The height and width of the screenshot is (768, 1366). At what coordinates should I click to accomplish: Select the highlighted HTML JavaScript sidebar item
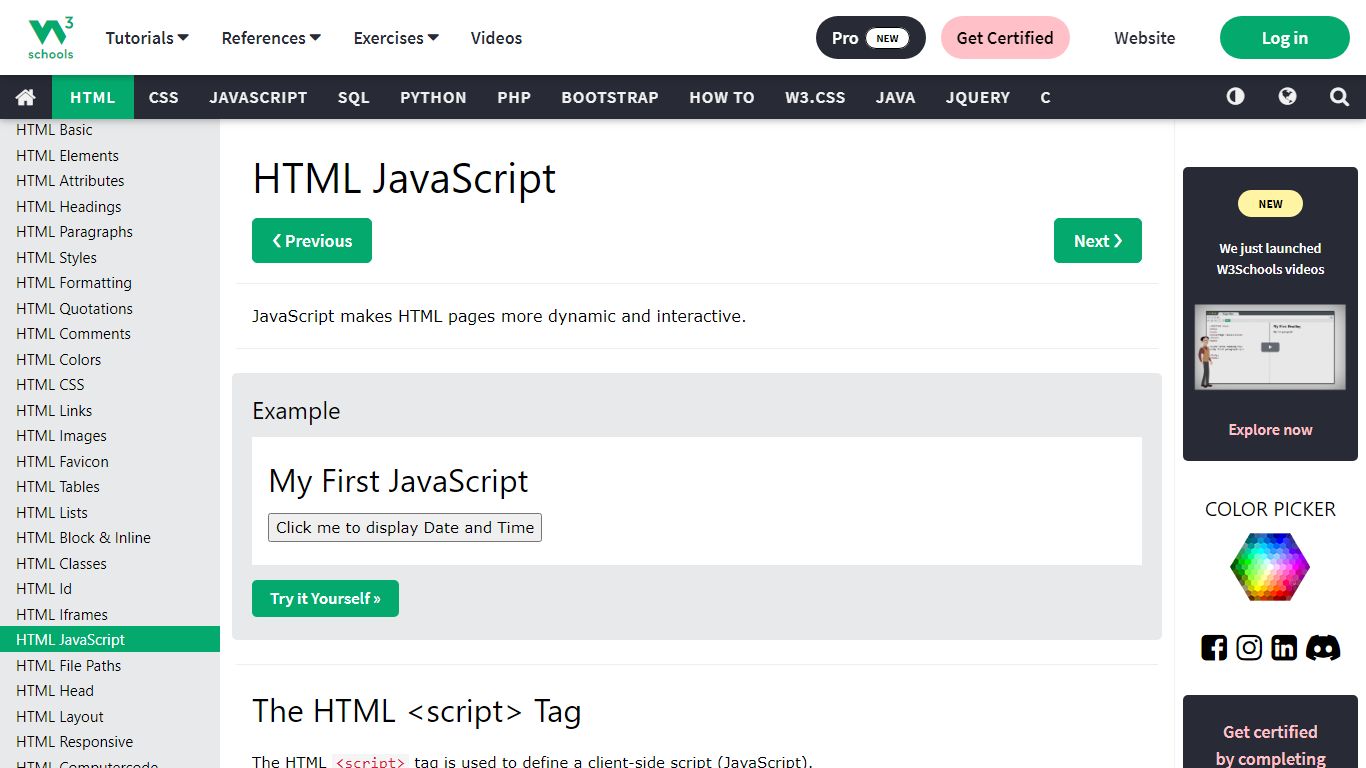[x=110, y=640]
